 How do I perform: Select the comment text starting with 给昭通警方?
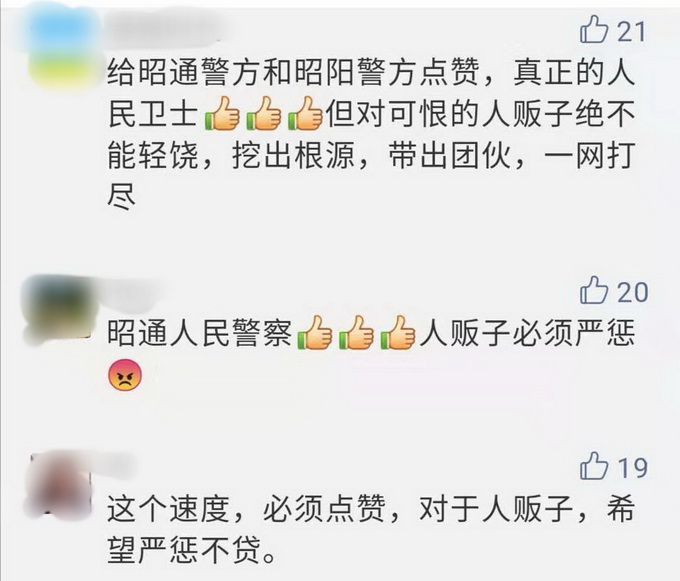[x=371, y=135]
